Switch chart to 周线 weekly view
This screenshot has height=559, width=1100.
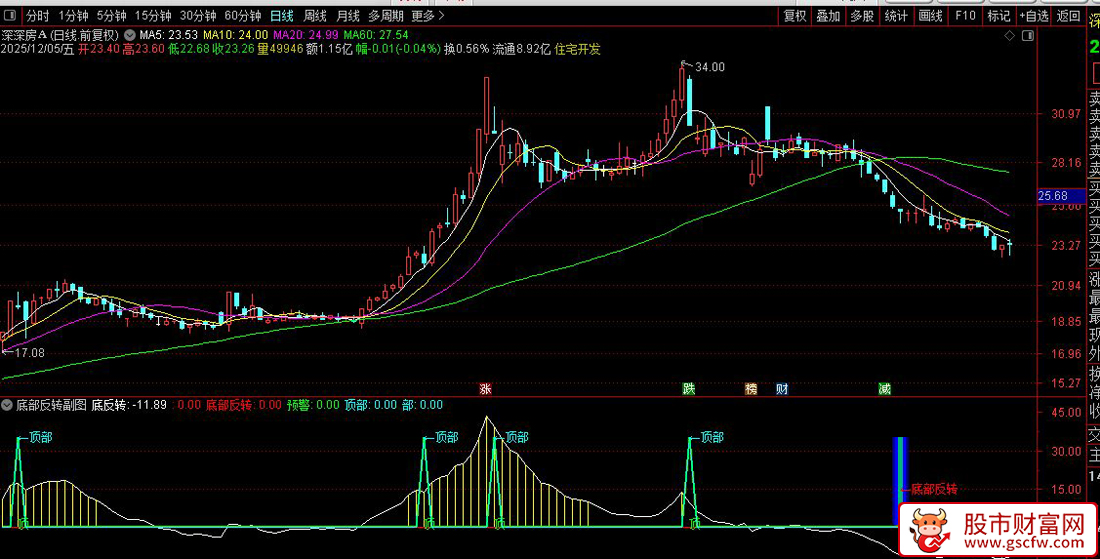(315, 16)
